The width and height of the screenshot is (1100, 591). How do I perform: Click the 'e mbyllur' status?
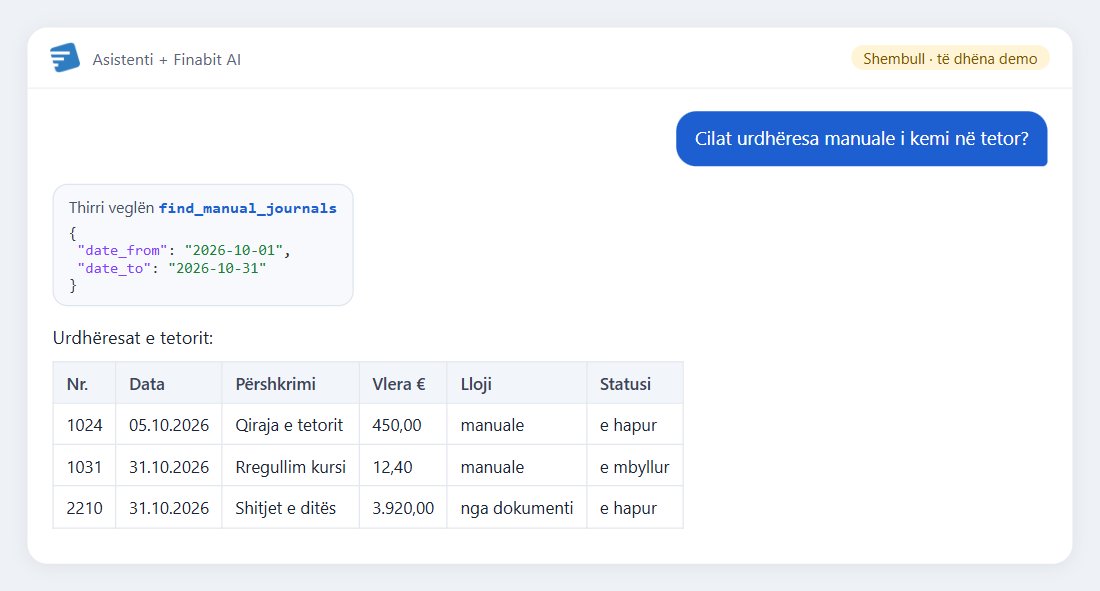click(634, 467)
